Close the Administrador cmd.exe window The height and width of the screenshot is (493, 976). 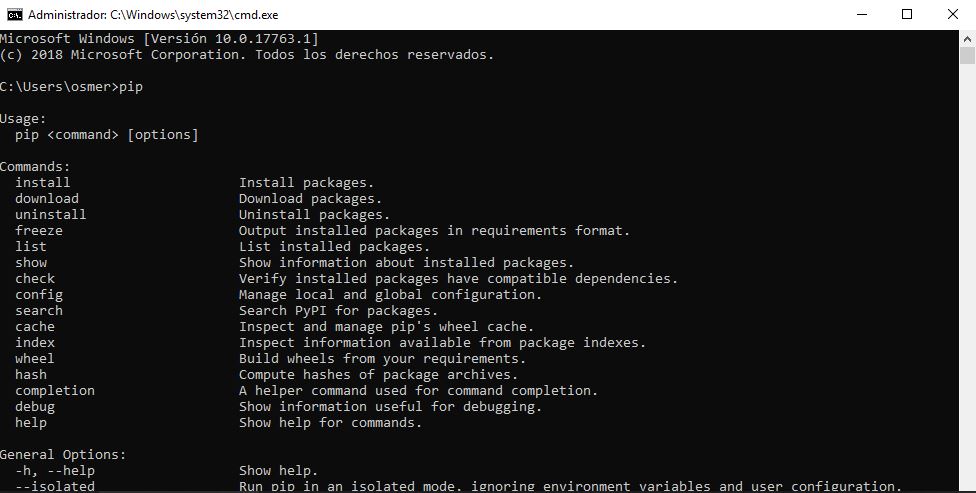pyautogui.click(x=952, y=14)
